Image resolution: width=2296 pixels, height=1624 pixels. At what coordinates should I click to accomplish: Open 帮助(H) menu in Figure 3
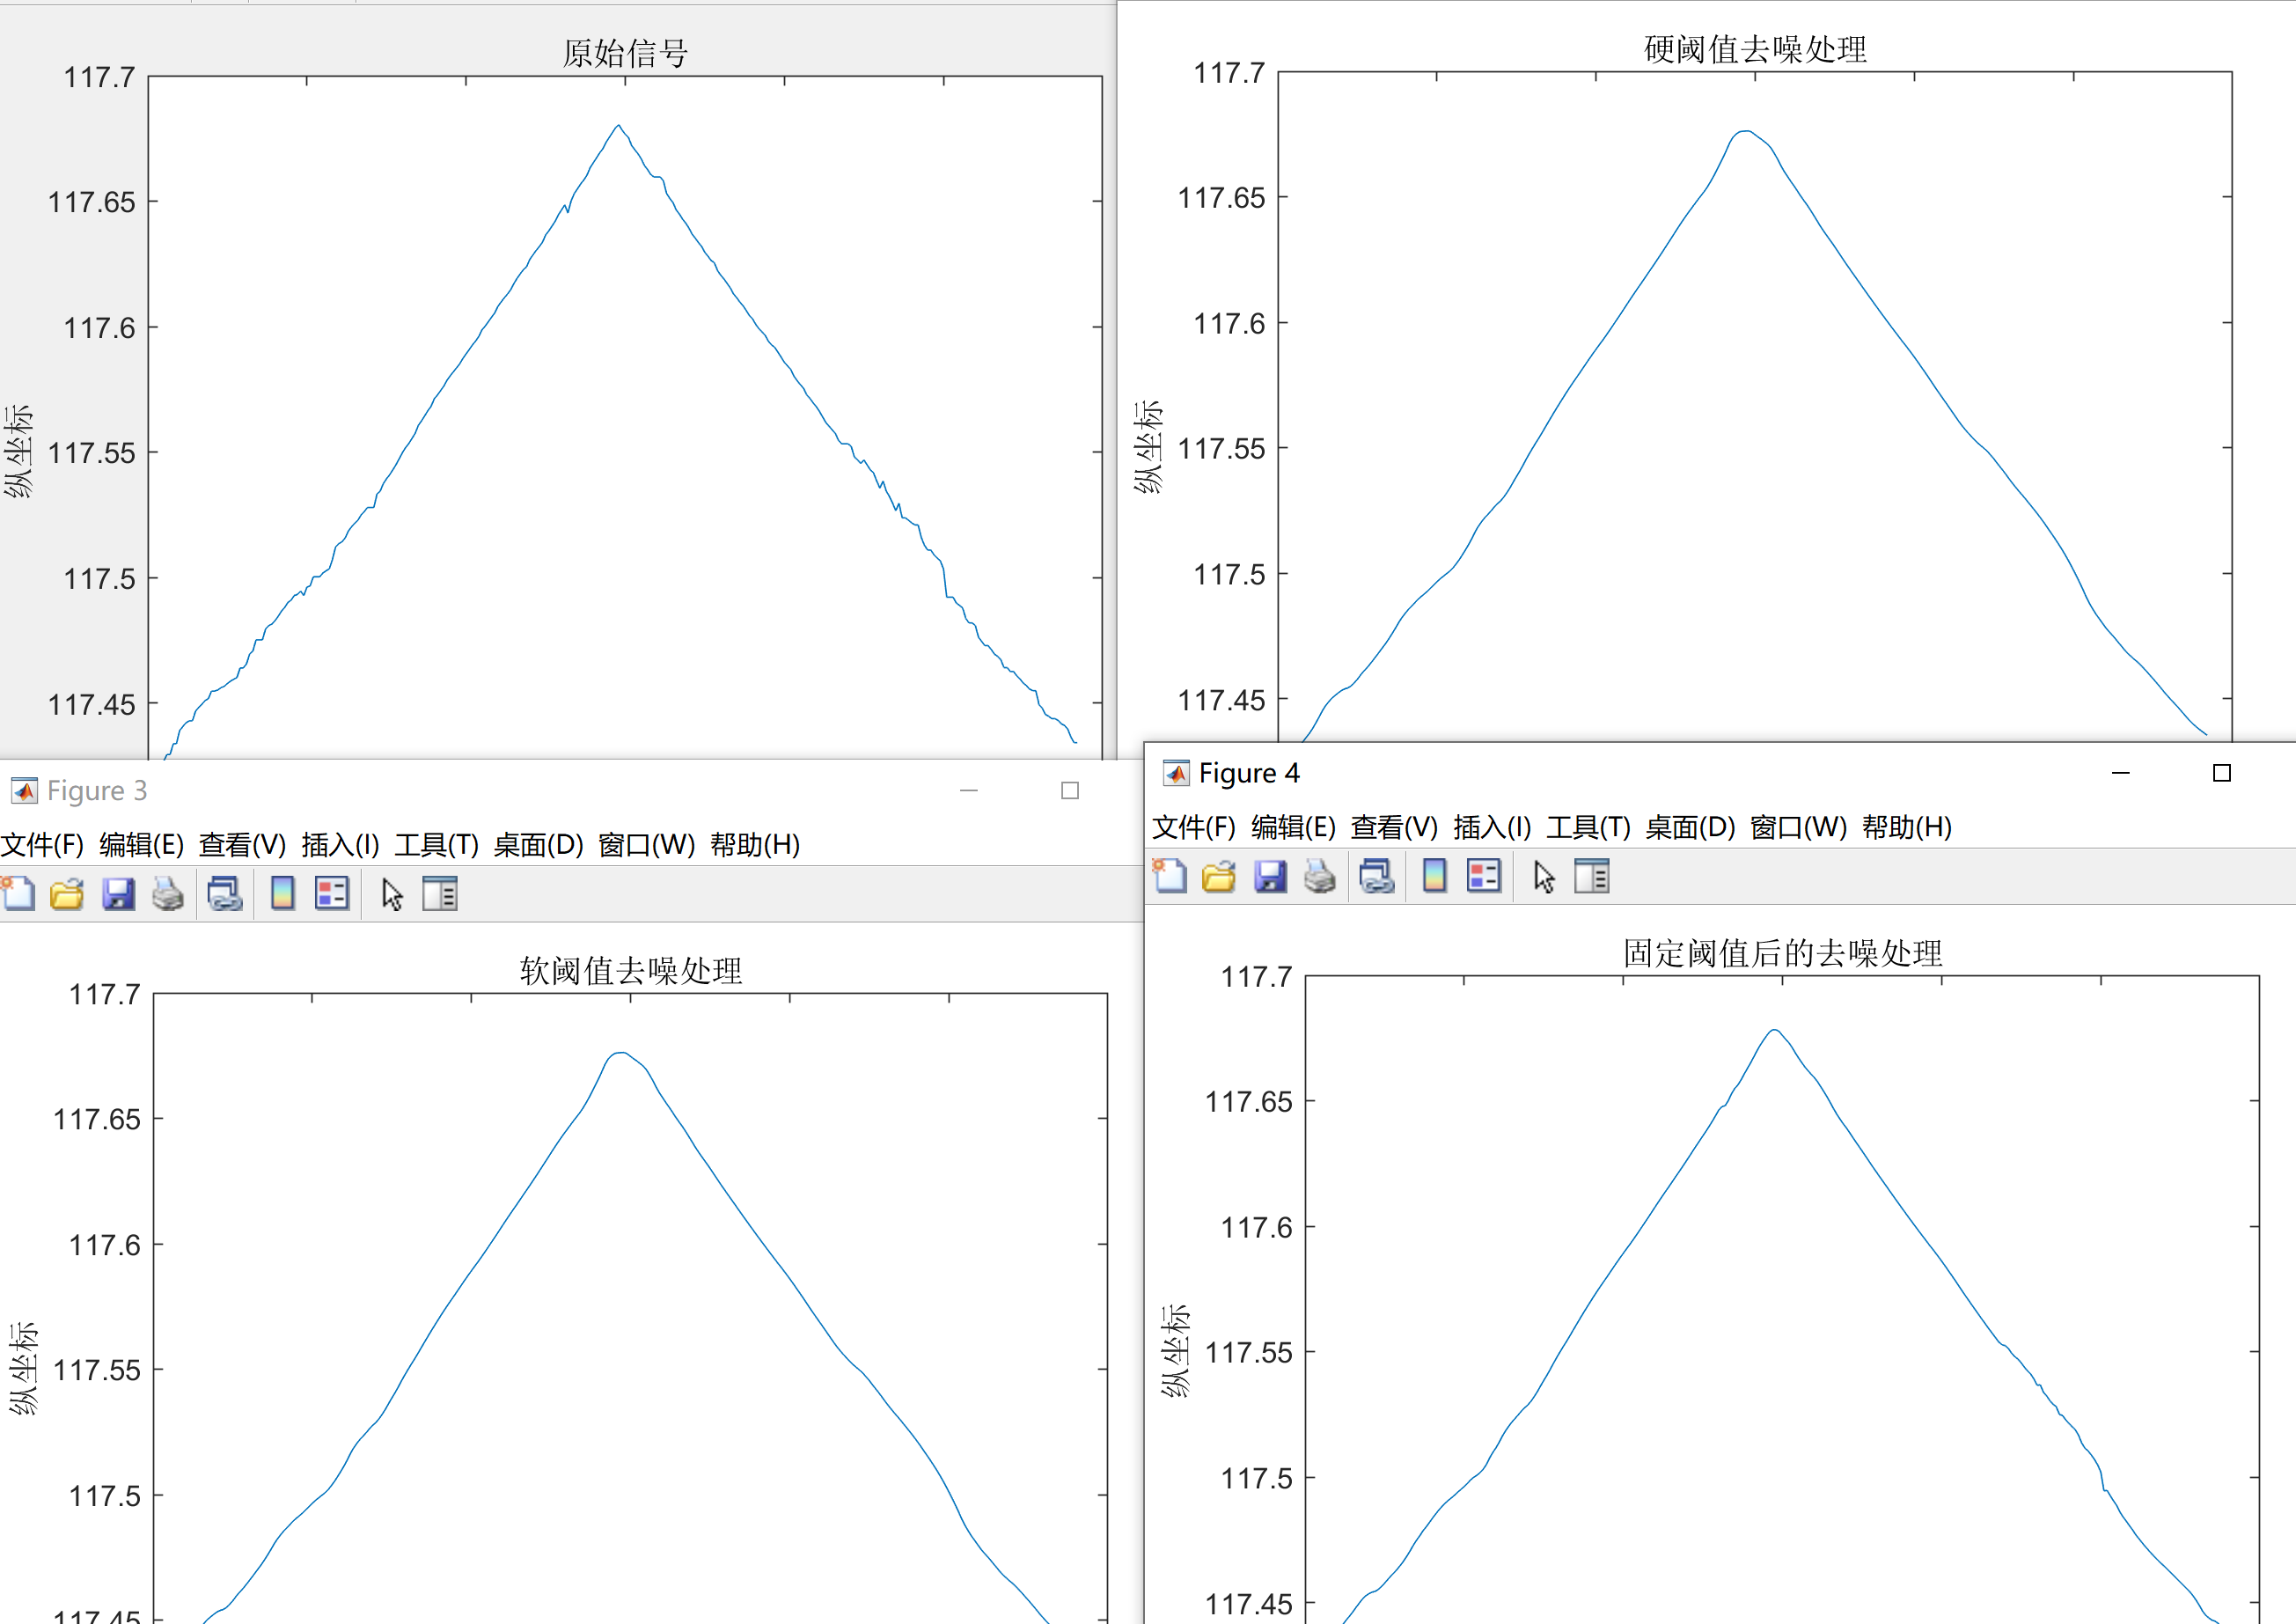click(x=755, y=845)
